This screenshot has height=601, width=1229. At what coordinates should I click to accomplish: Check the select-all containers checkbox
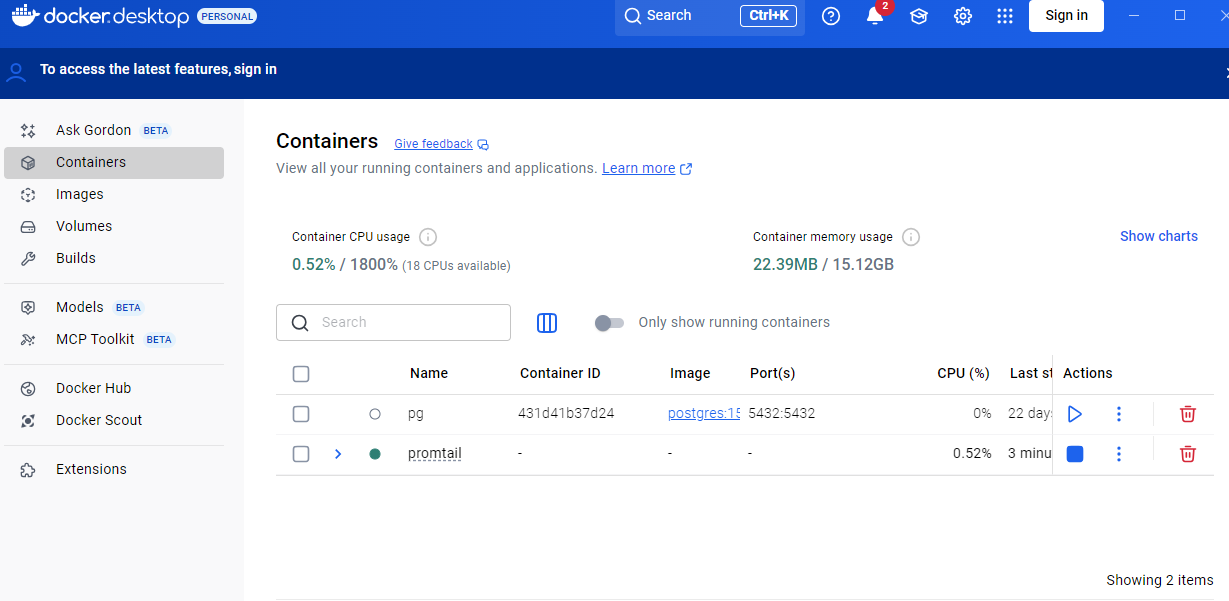pos(301,374)
